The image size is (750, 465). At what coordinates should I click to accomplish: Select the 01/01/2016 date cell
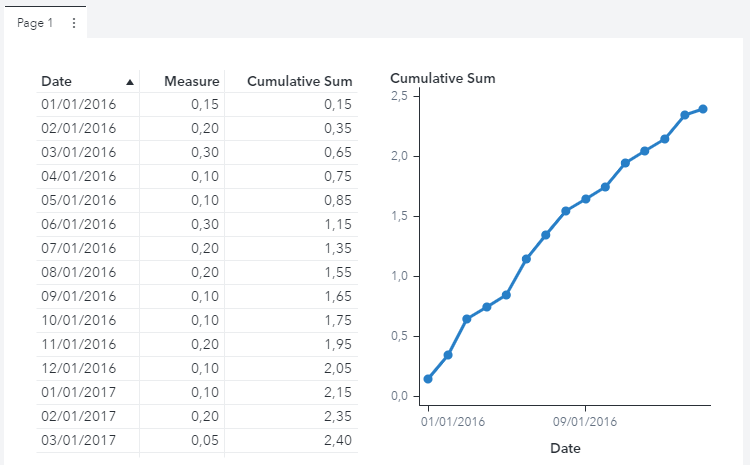pyautogui.click(x=79, y=104)
